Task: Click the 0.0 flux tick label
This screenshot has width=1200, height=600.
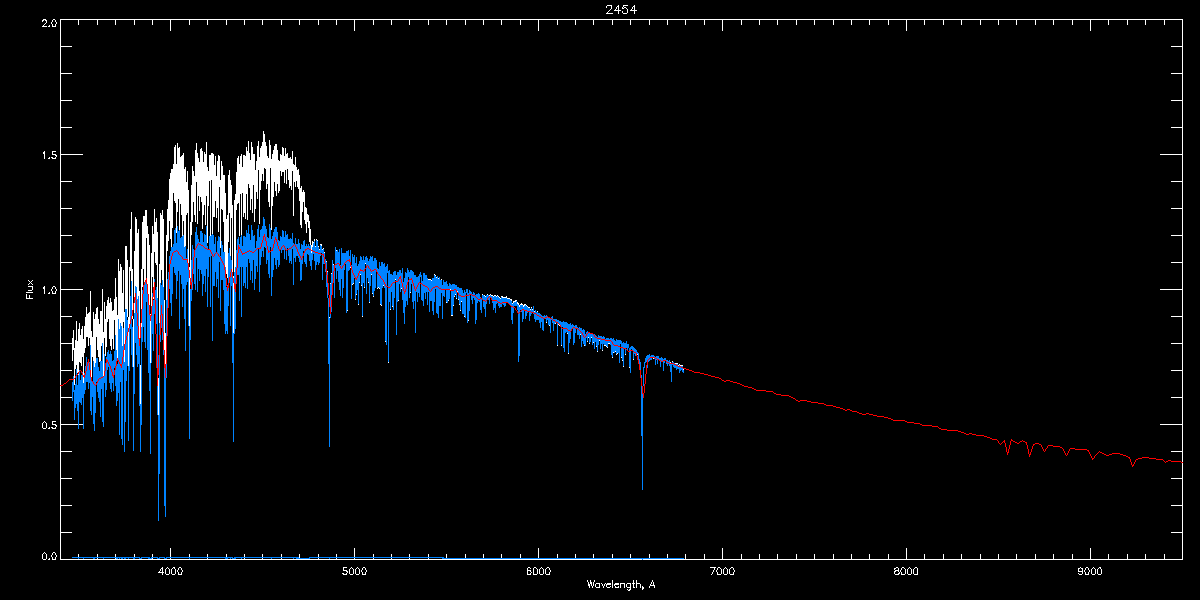Action: click(x=49, y=555)
